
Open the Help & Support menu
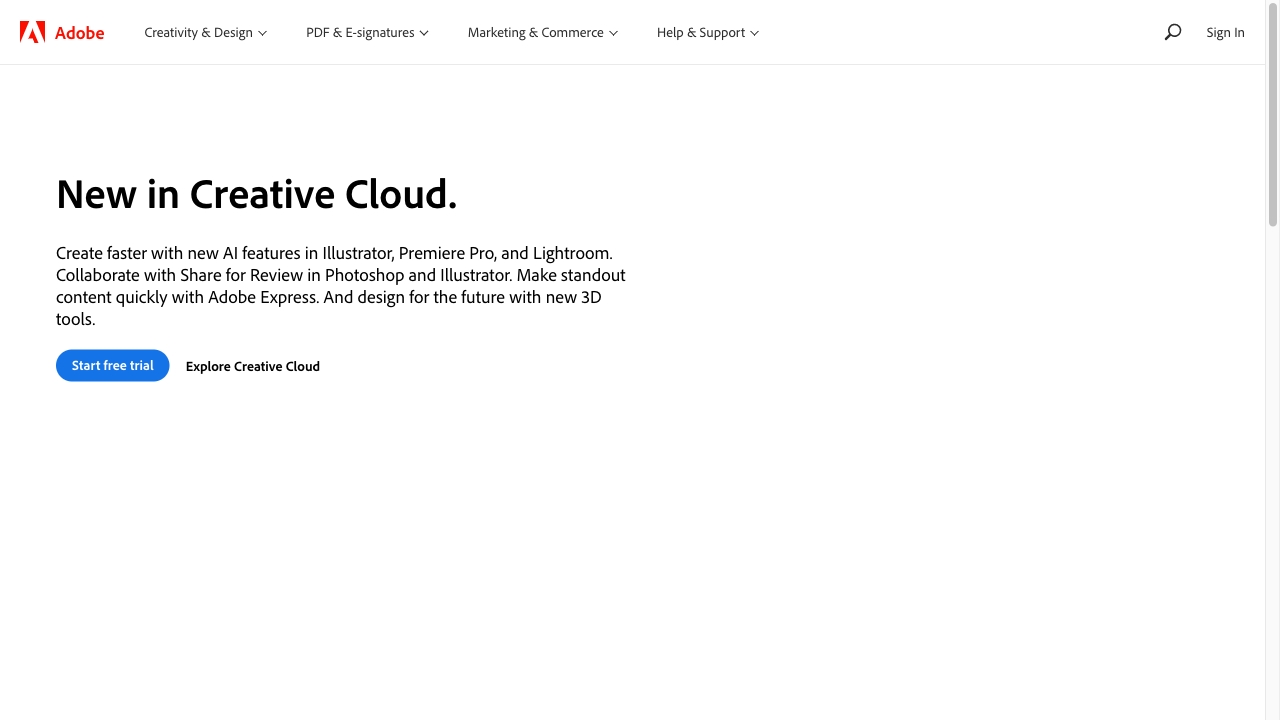[700, 33]
